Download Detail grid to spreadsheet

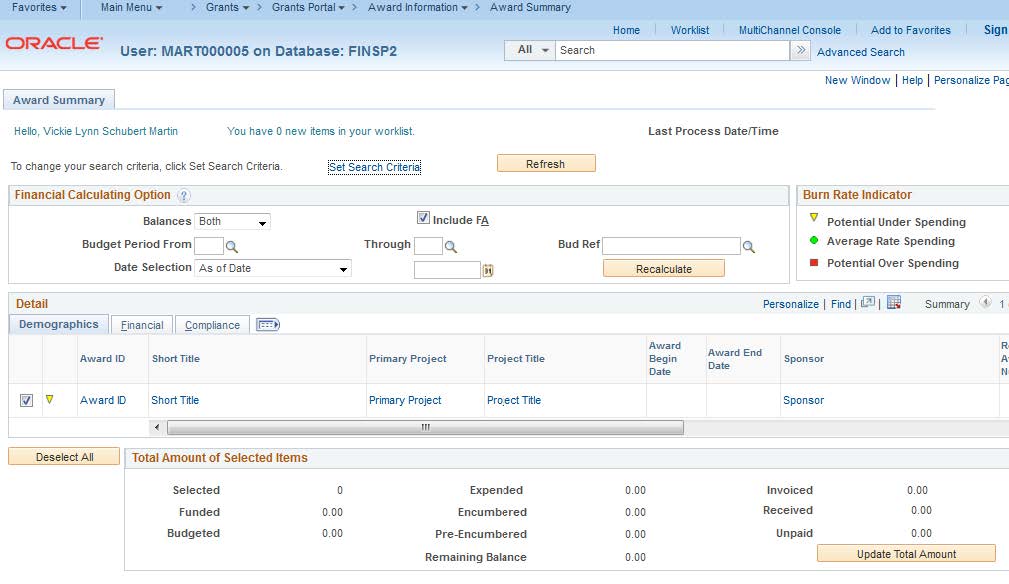click(x=894, y=302)
